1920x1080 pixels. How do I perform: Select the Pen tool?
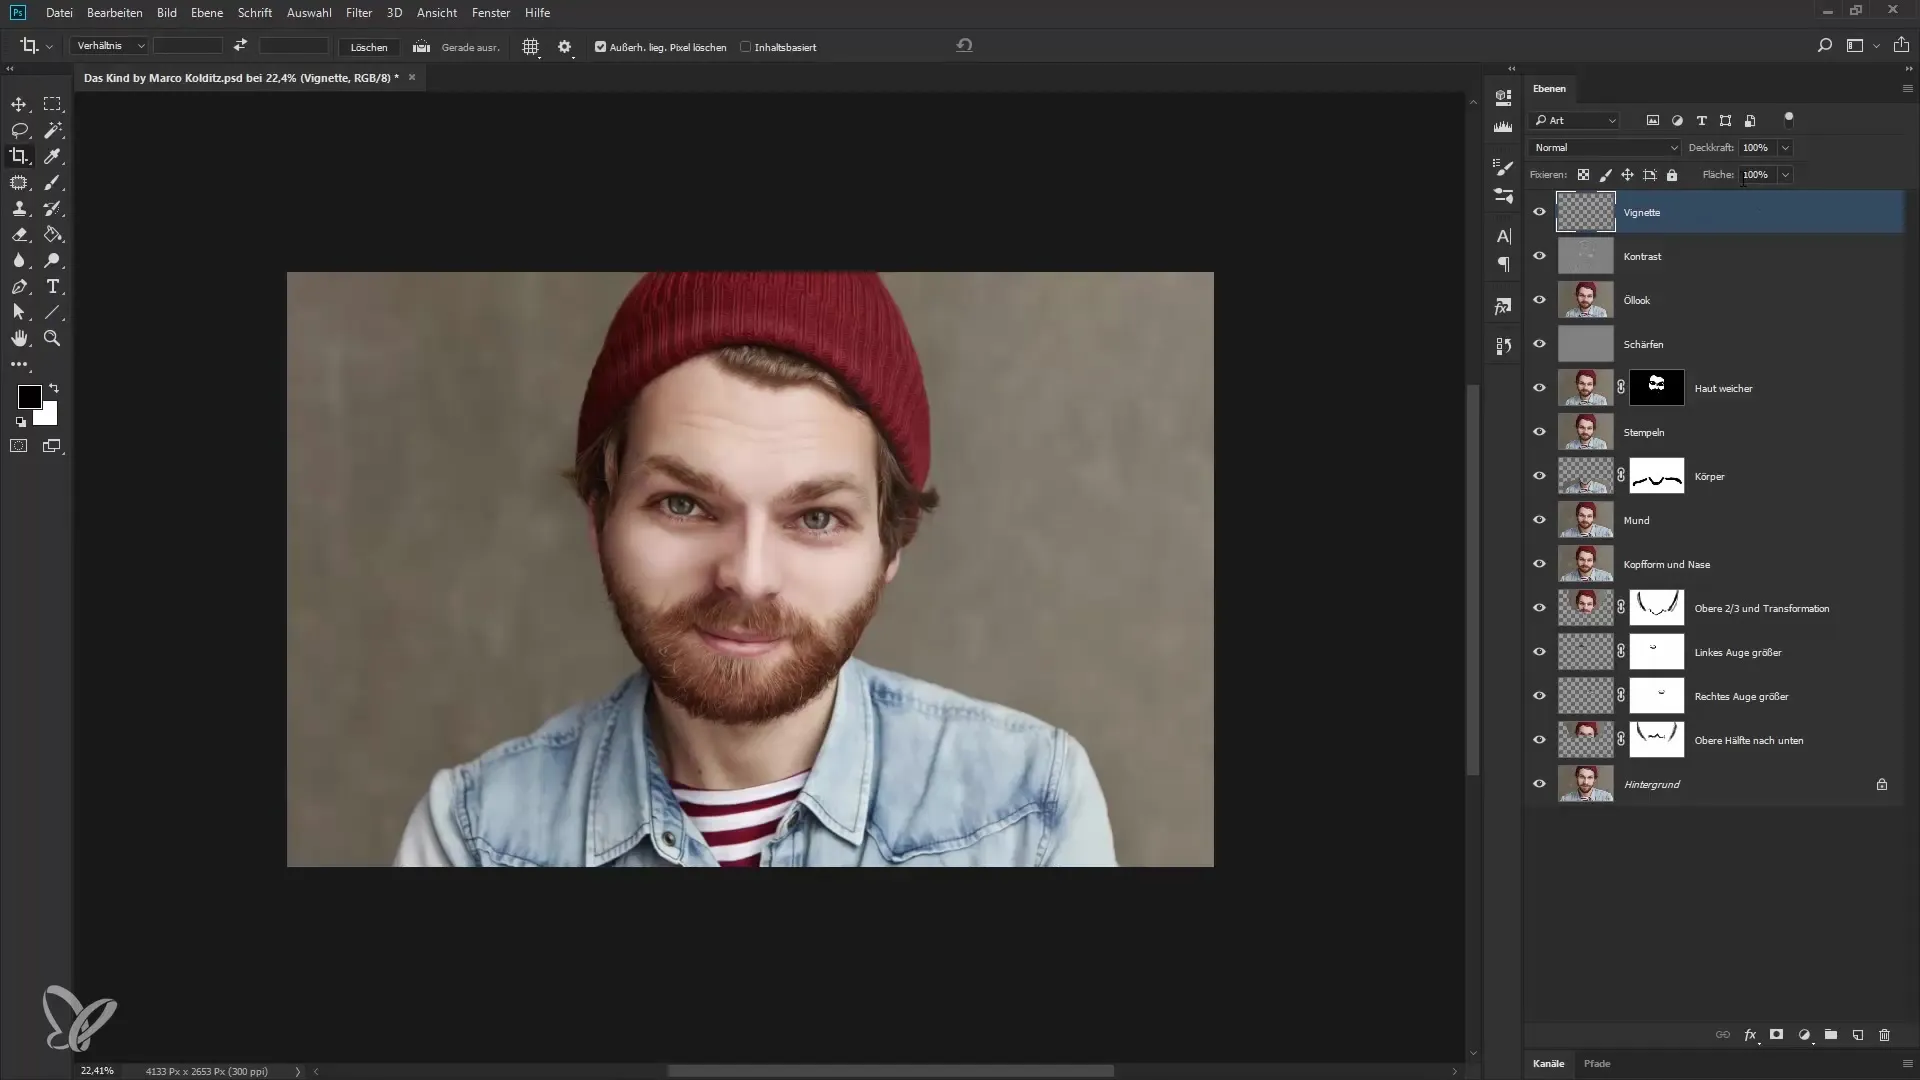point(19,286)
